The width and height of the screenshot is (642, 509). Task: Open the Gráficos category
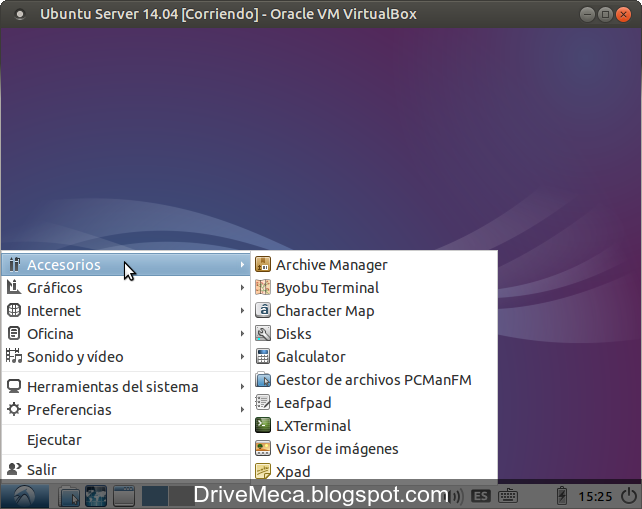126,288
